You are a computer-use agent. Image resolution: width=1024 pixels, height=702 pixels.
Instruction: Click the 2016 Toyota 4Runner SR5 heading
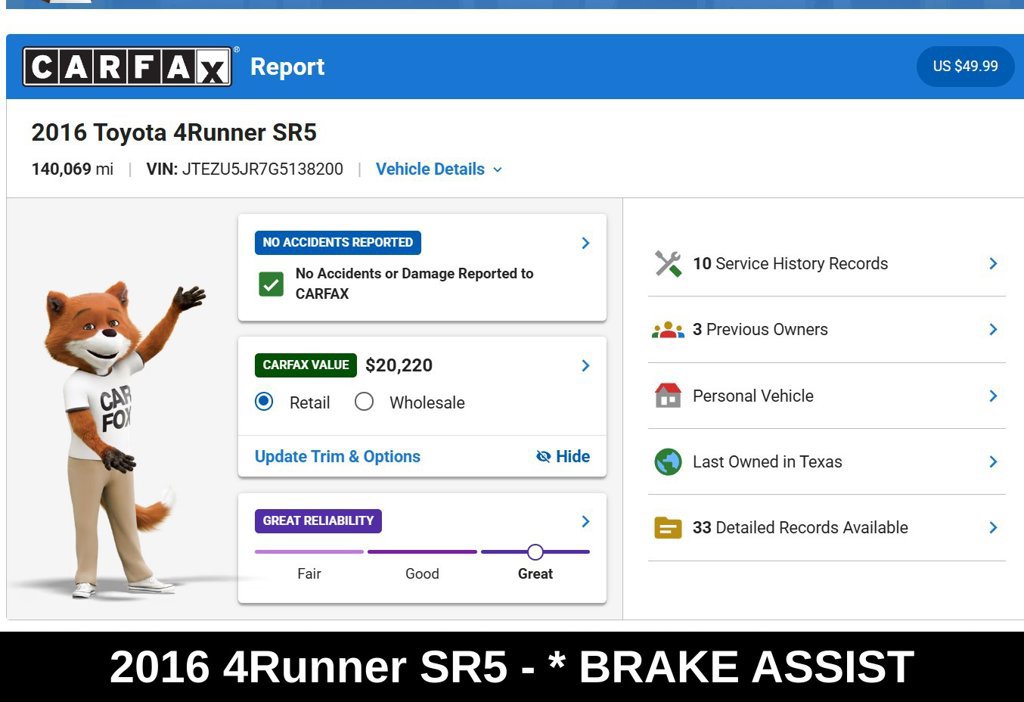[174, 133]
